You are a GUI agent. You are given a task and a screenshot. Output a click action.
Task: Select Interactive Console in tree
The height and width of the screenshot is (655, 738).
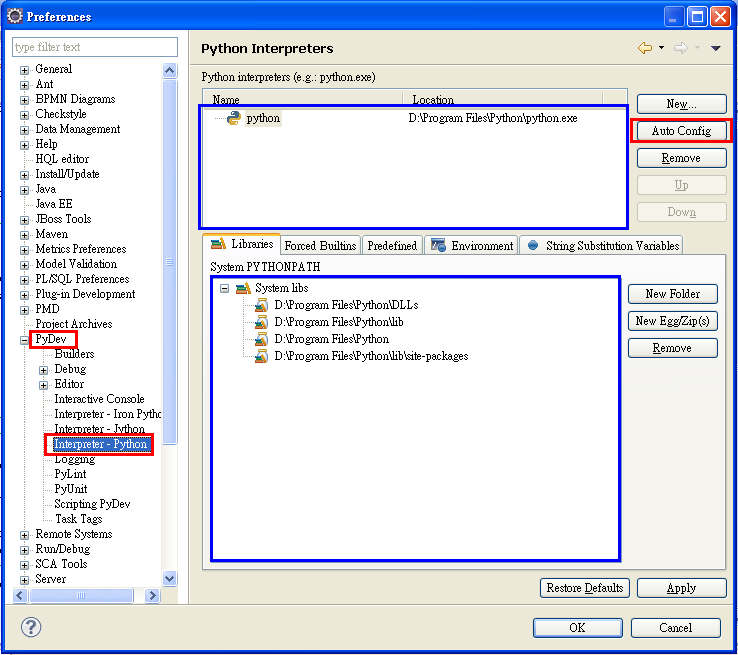[x=99, y=399]
